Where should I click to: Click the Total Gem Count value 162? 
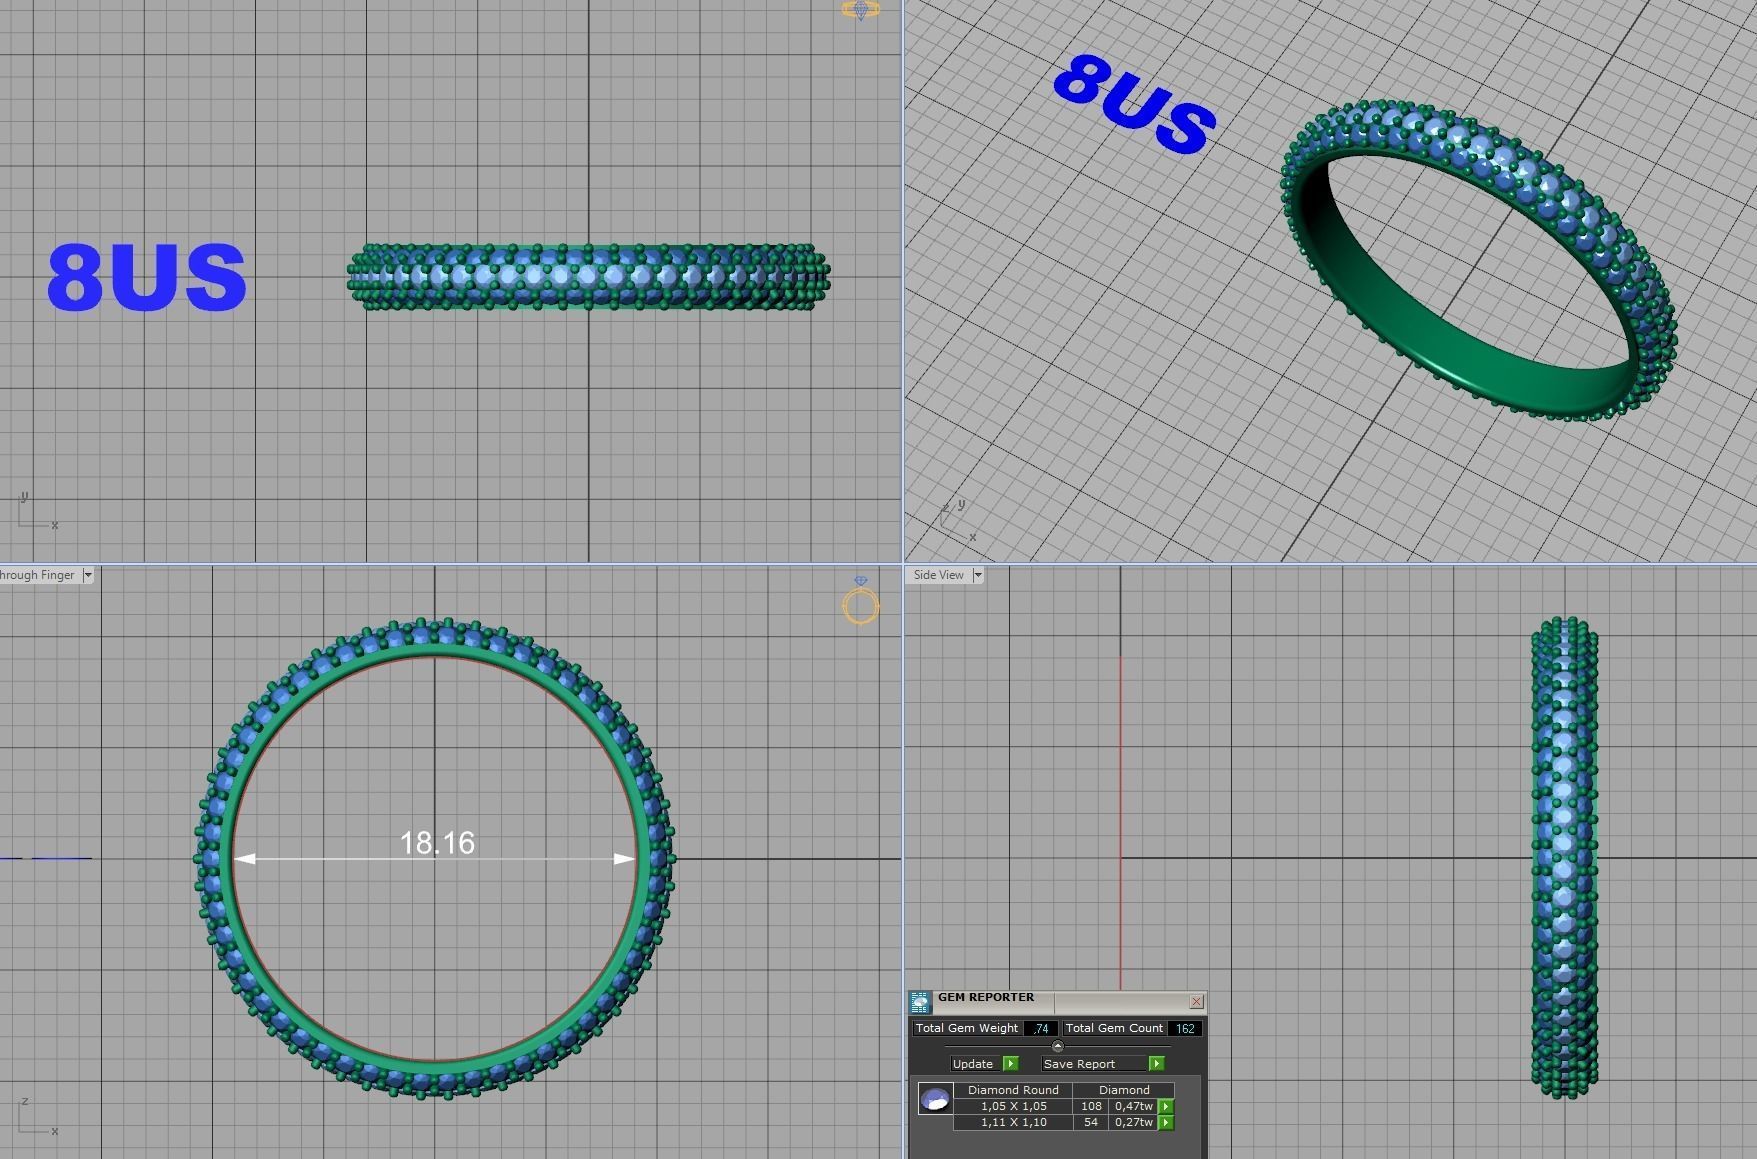click(x=1185, y=1028)
